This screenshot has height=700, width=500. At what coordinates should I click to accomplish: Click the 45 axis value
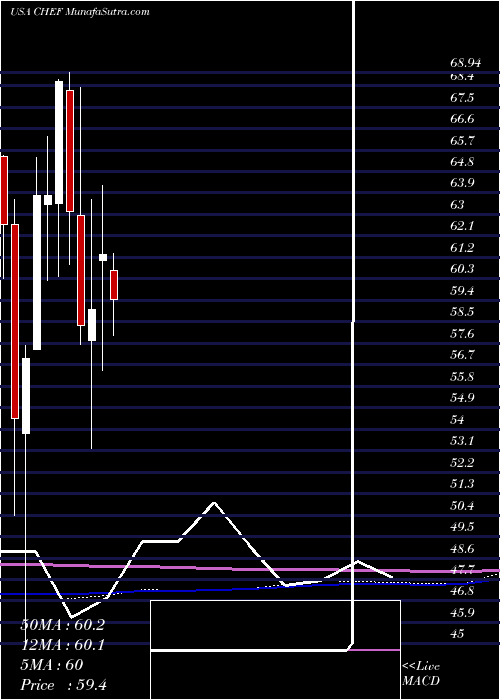coord(458,635)
